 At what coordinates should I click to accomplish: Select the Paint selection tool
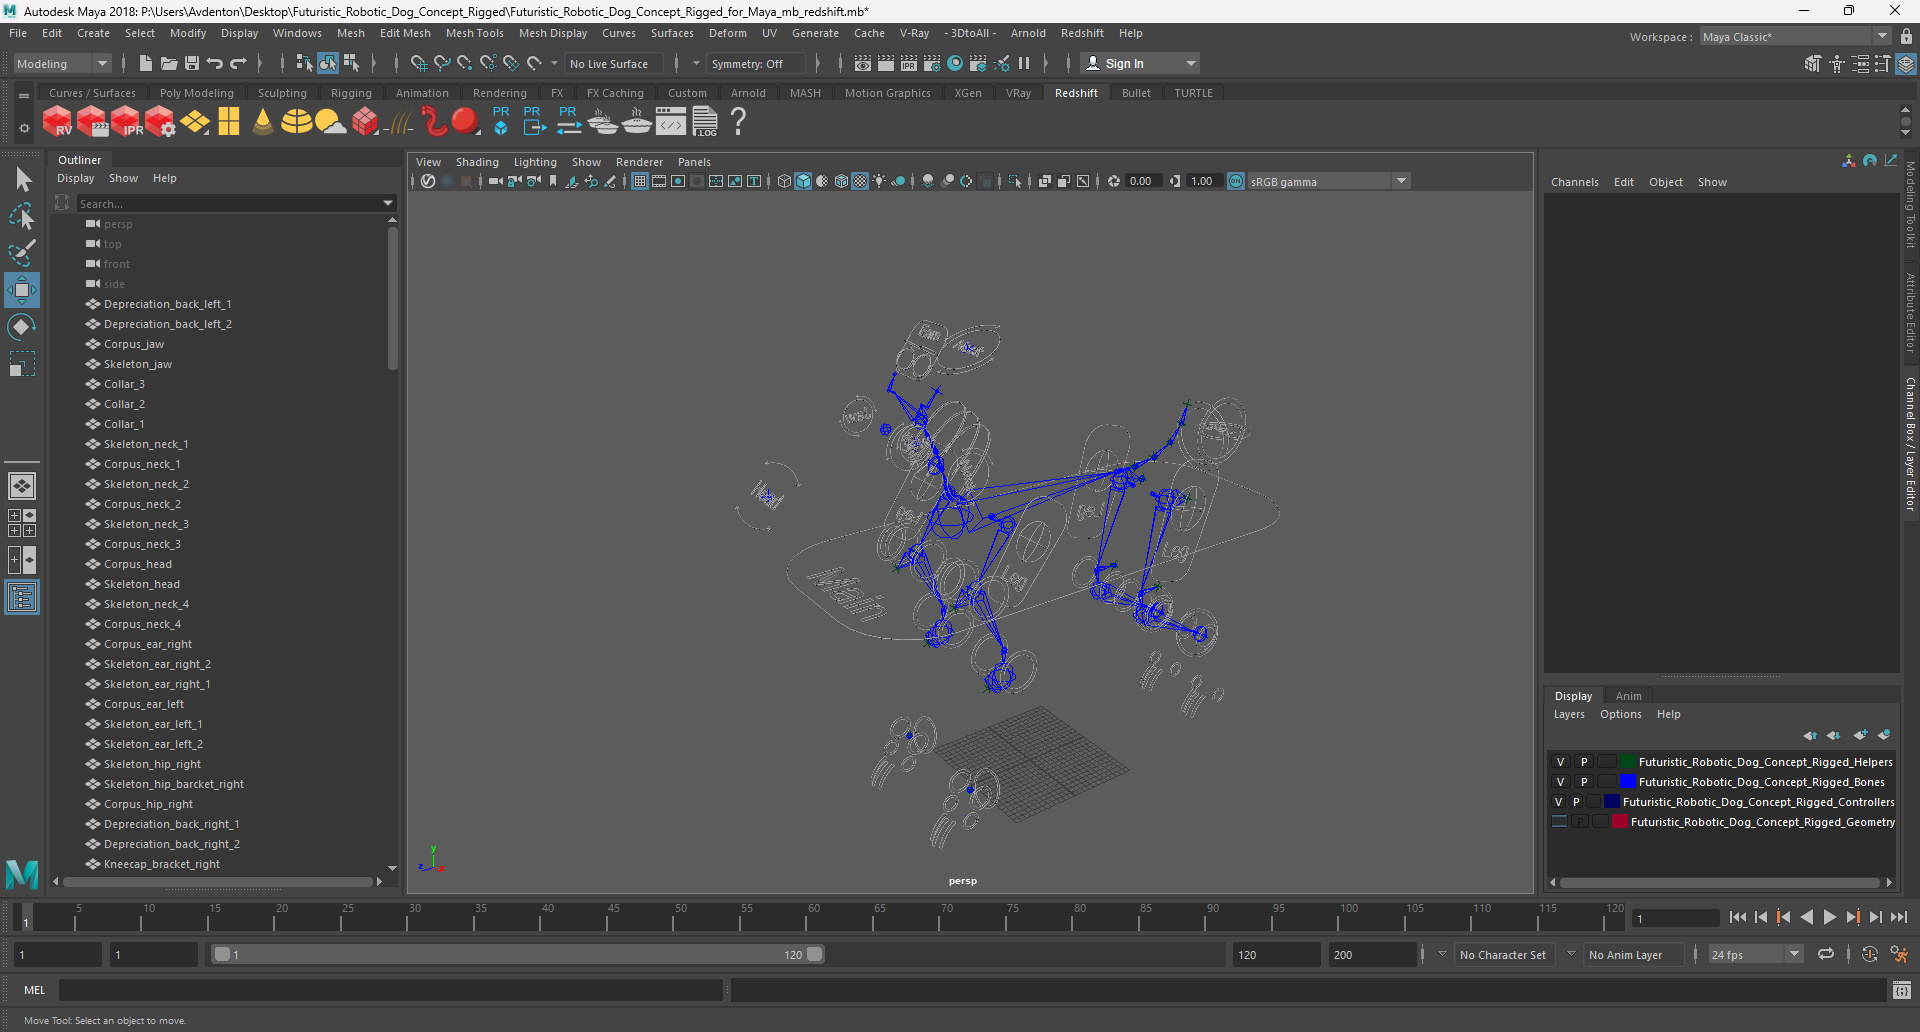pos(22,253)
